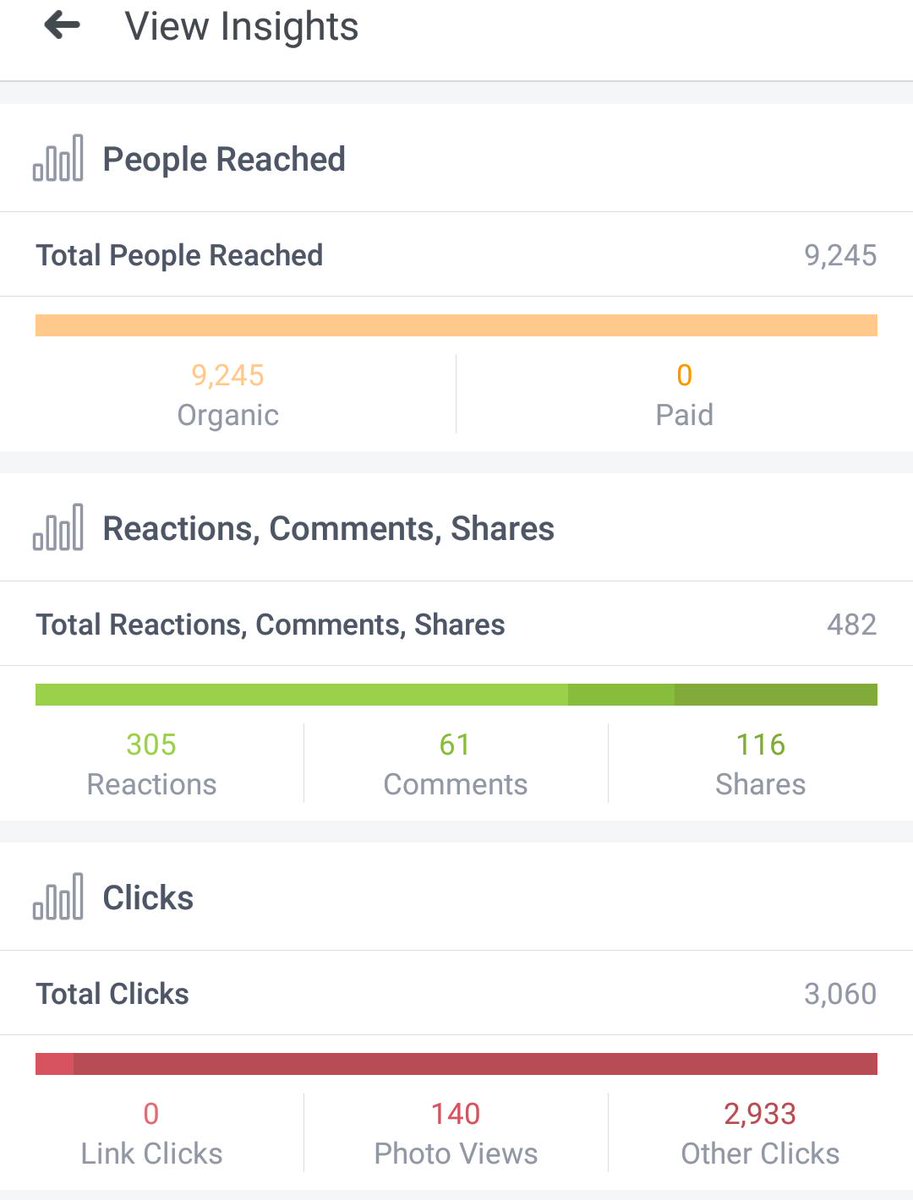Image resolution: width=913 pixels, height=1200 pixels.
Task: Select the 305 Reactions stat
Action: tap(151, 763)
